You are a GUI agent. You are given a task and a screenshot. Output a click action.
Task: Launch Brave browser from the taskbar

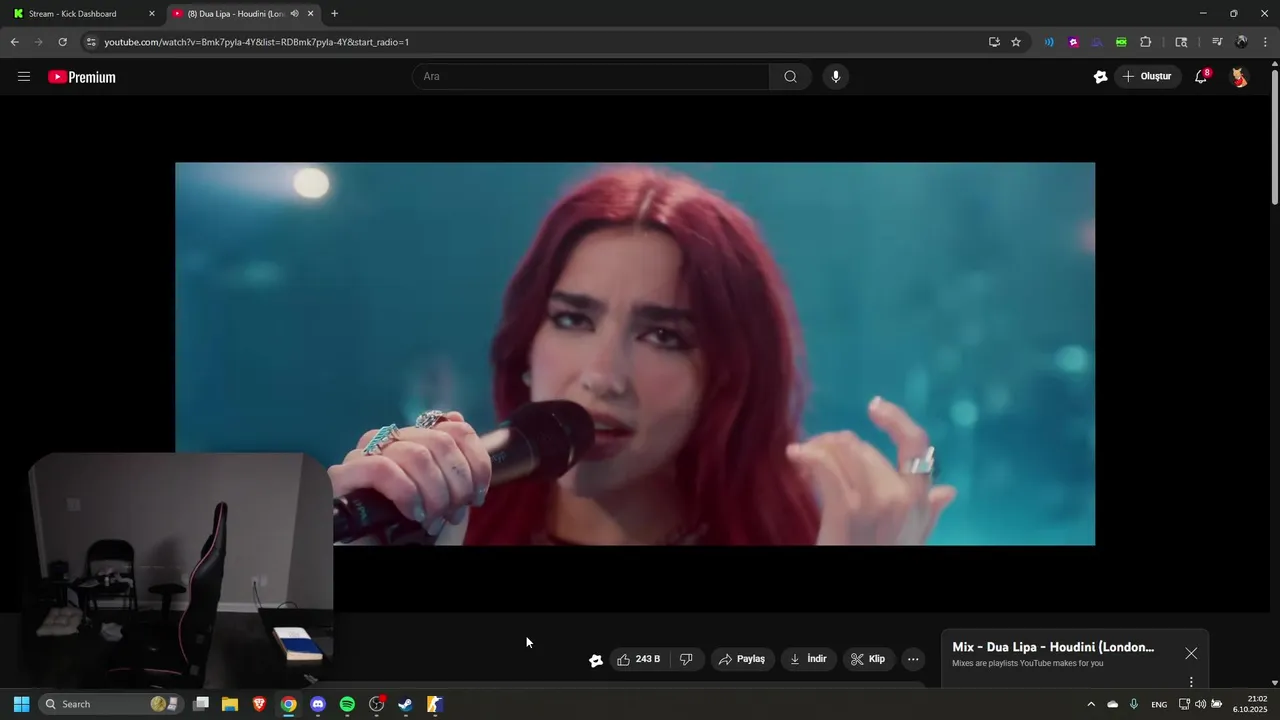(259, 704)
